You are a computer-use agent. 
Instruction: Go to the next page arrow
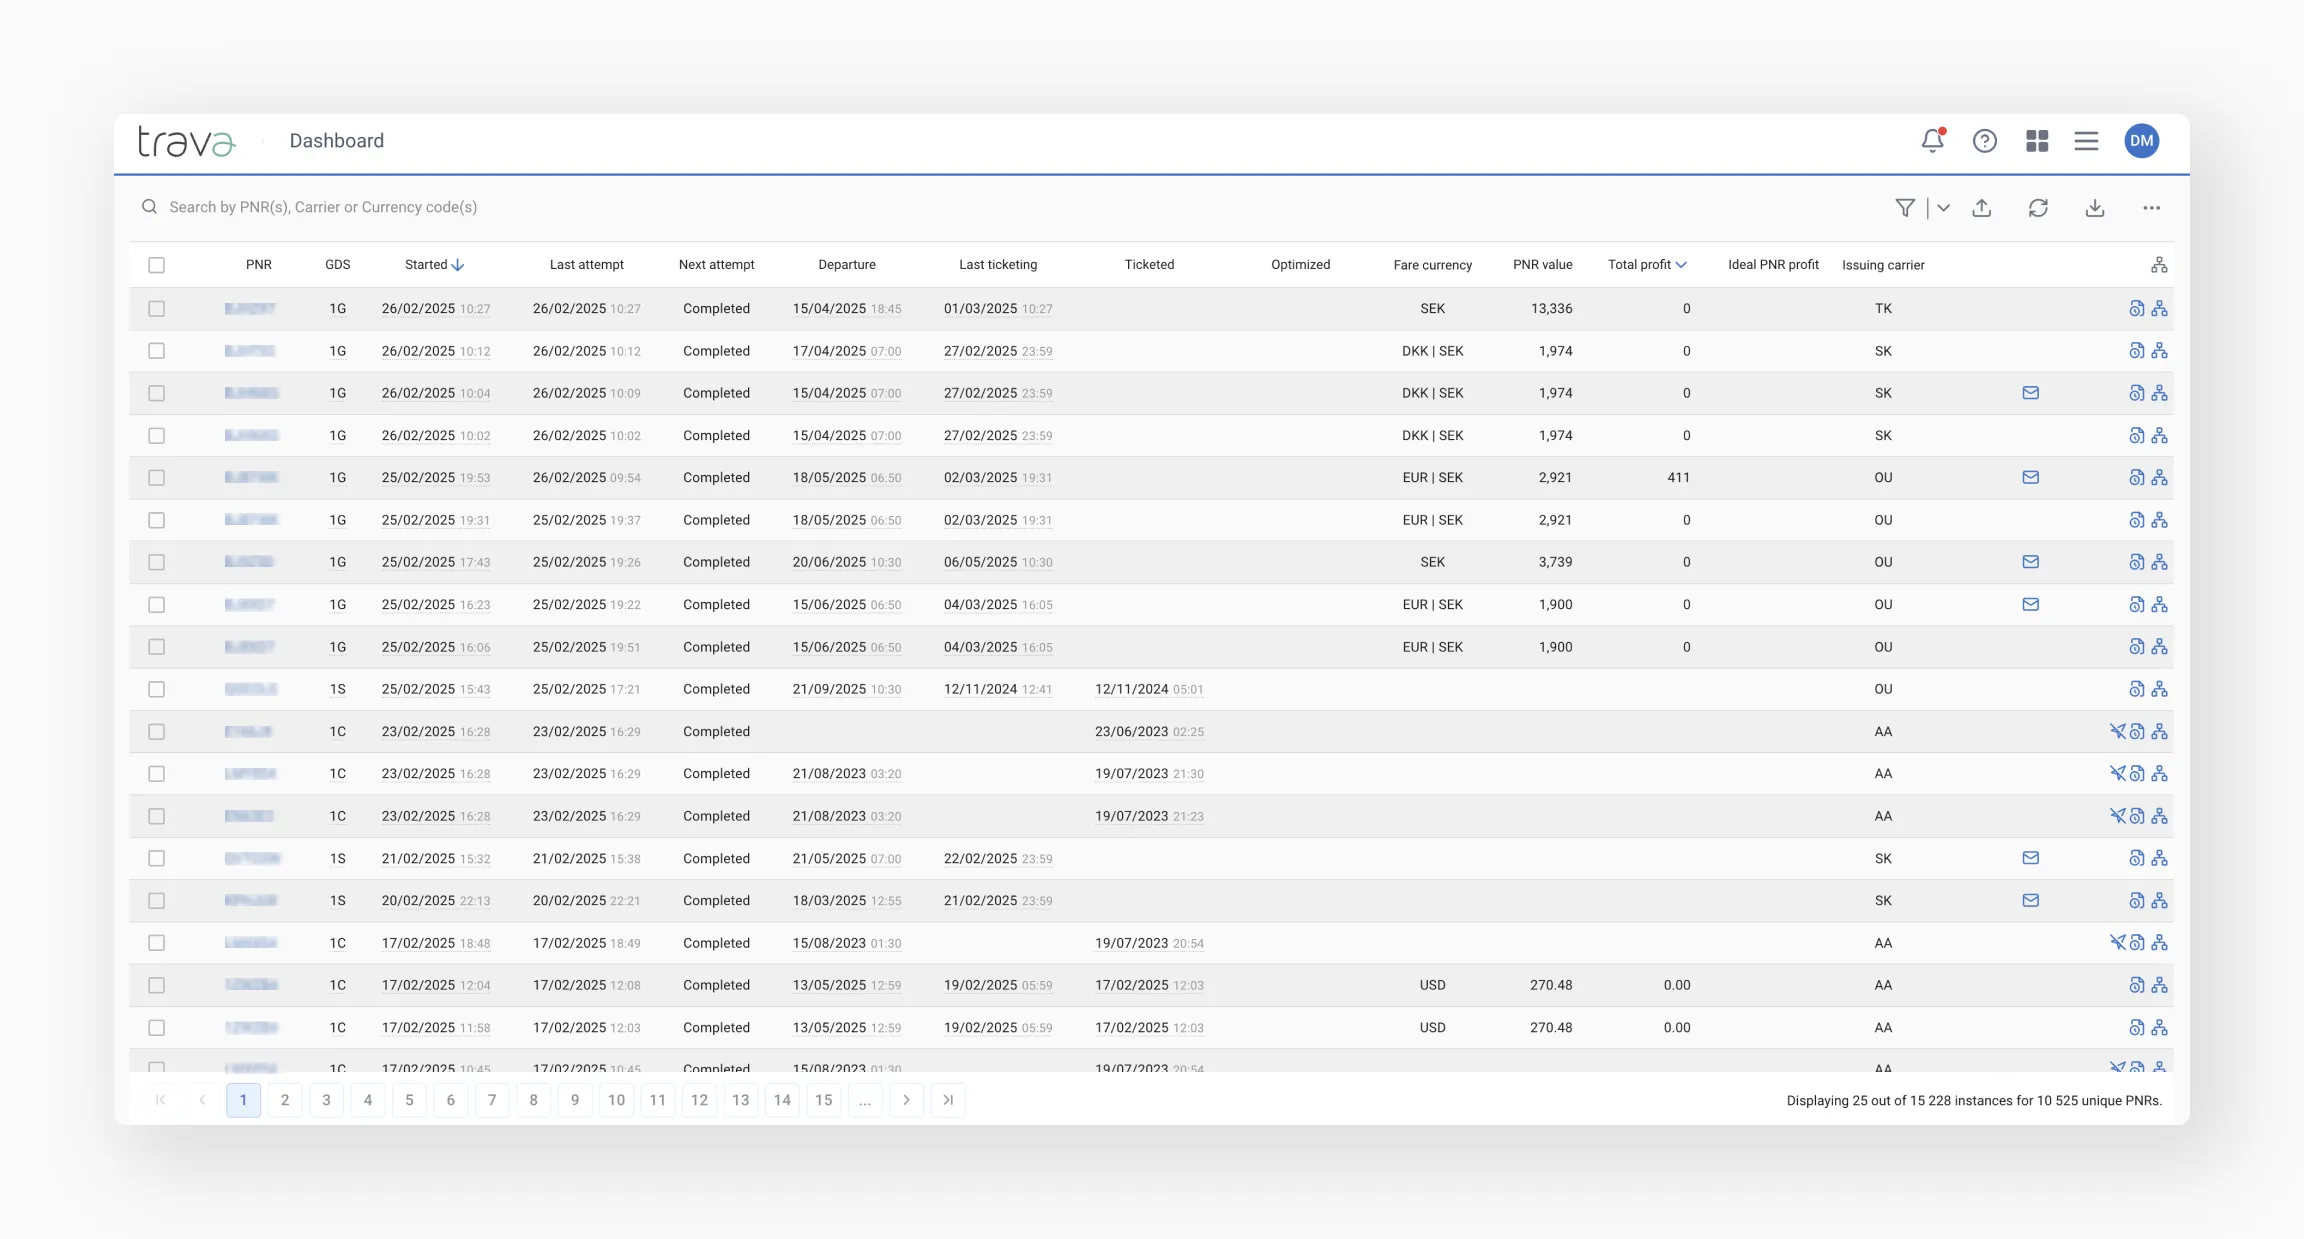coord(906,1100)
